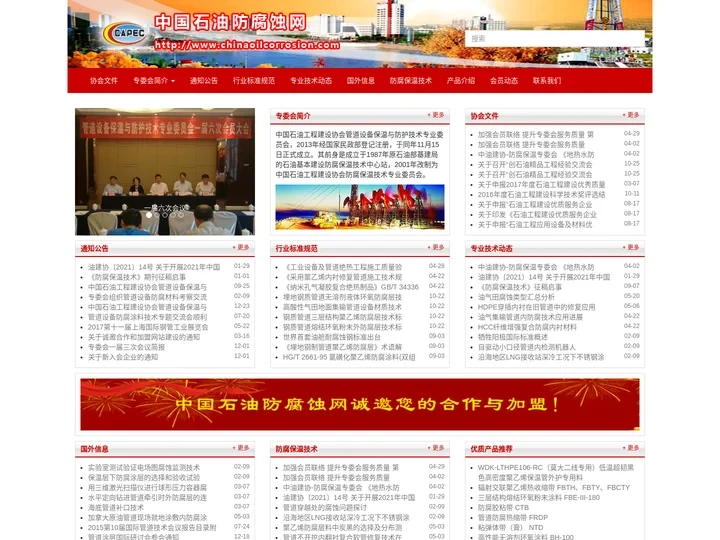Open 专委会组织管道设备防腐材料考察交流 notice
This screenshot has width=720, height=540.
pos(147,297)
